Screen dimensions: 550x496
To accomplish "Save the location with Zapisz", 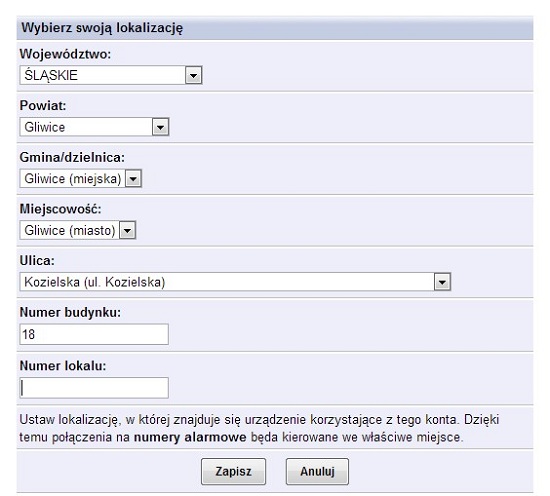I will coord(233,471).
